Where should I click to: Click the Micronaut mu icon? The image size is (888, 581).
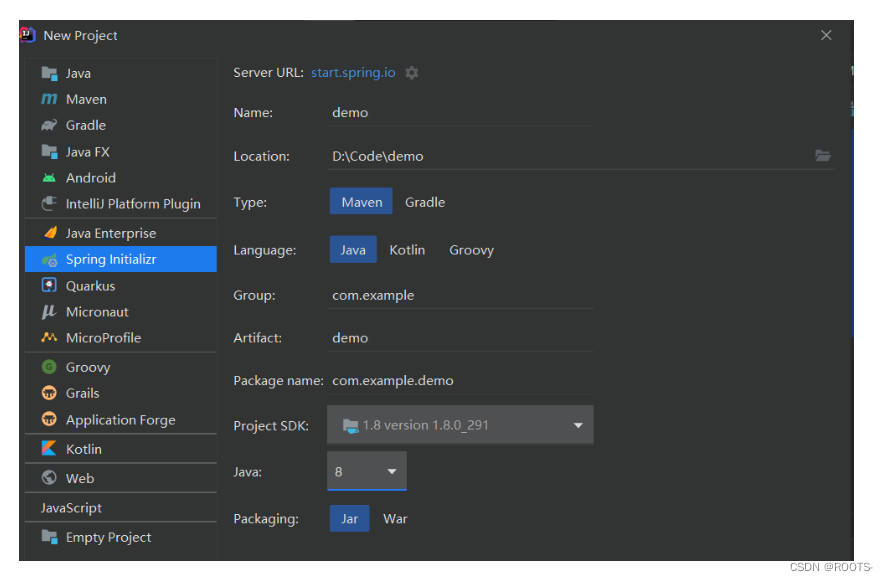[x=49, y=311]
